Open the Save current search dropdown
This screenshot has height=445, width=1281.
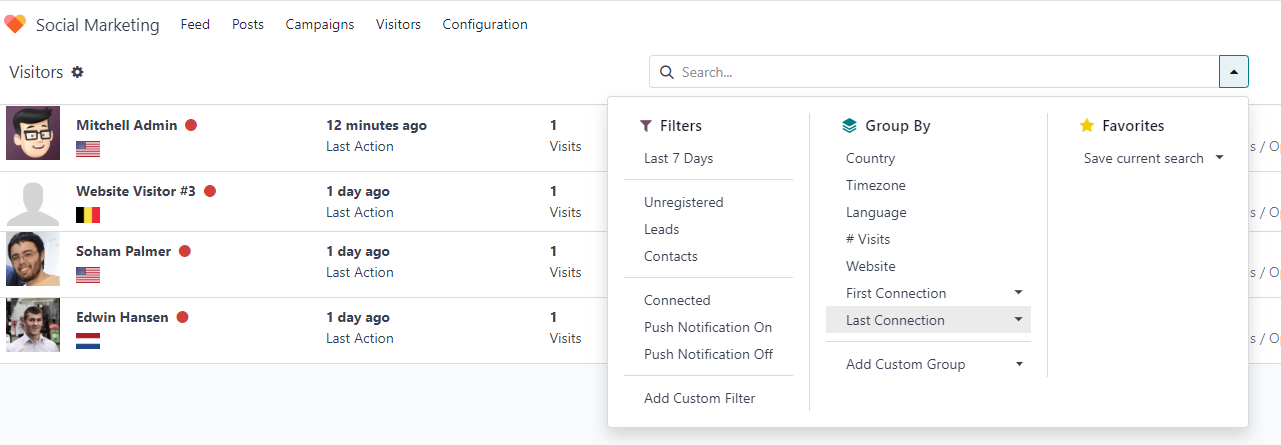(x=1154, y=158)
